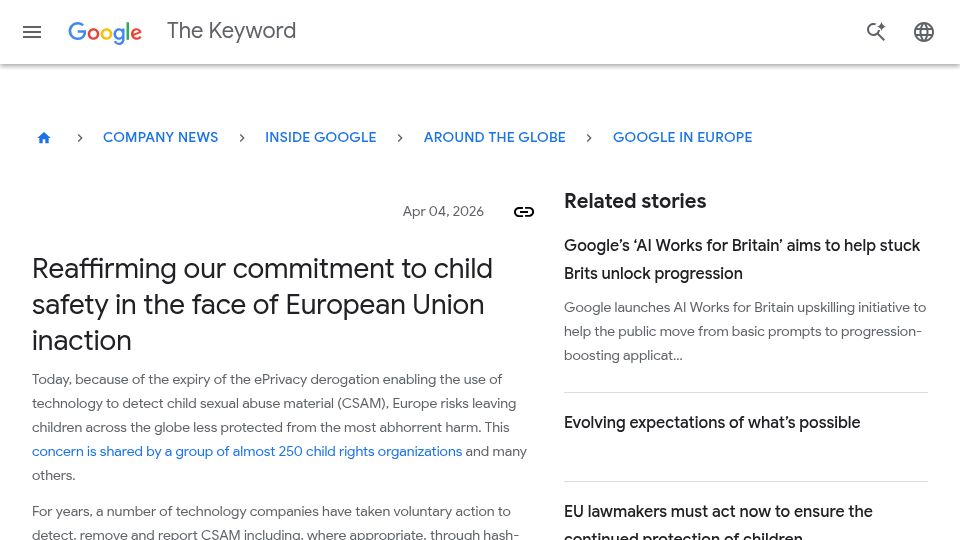The width and height of the screenshot is (960, 540).
Task: Open the language globe selector
Action: click(923, 32)
